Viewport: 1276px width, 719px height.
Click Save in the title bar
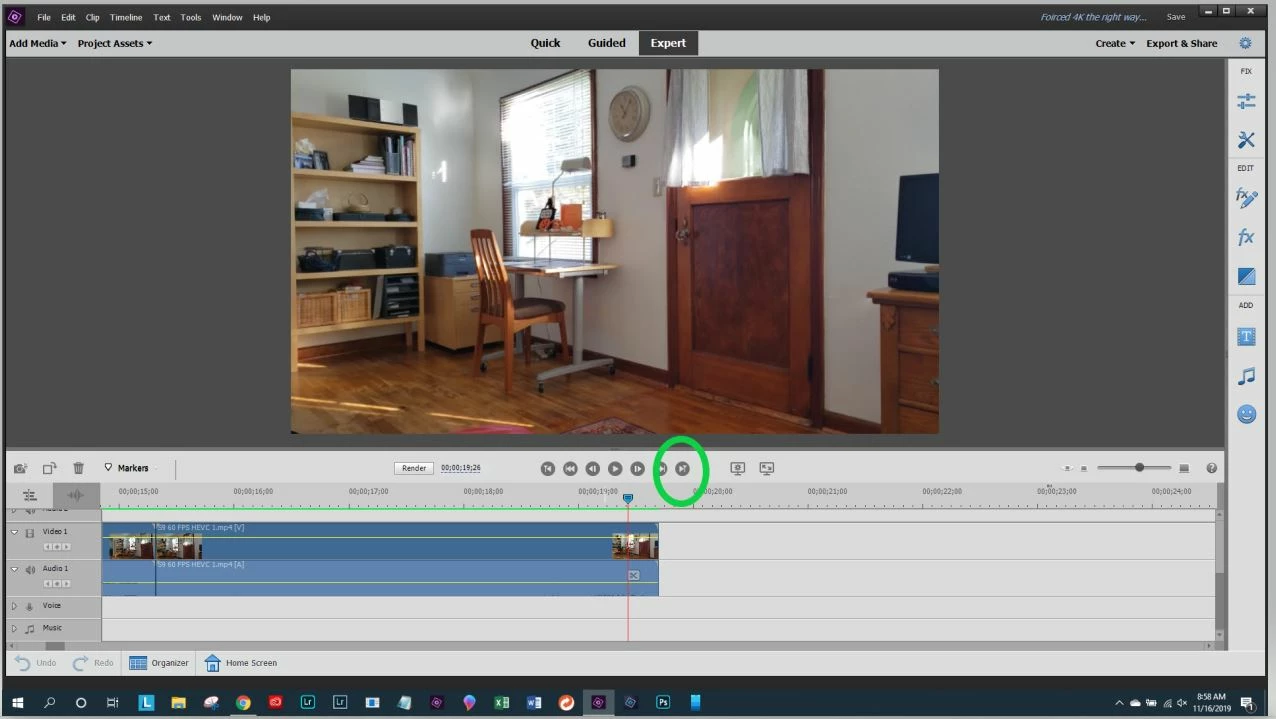pos(1176,17)
